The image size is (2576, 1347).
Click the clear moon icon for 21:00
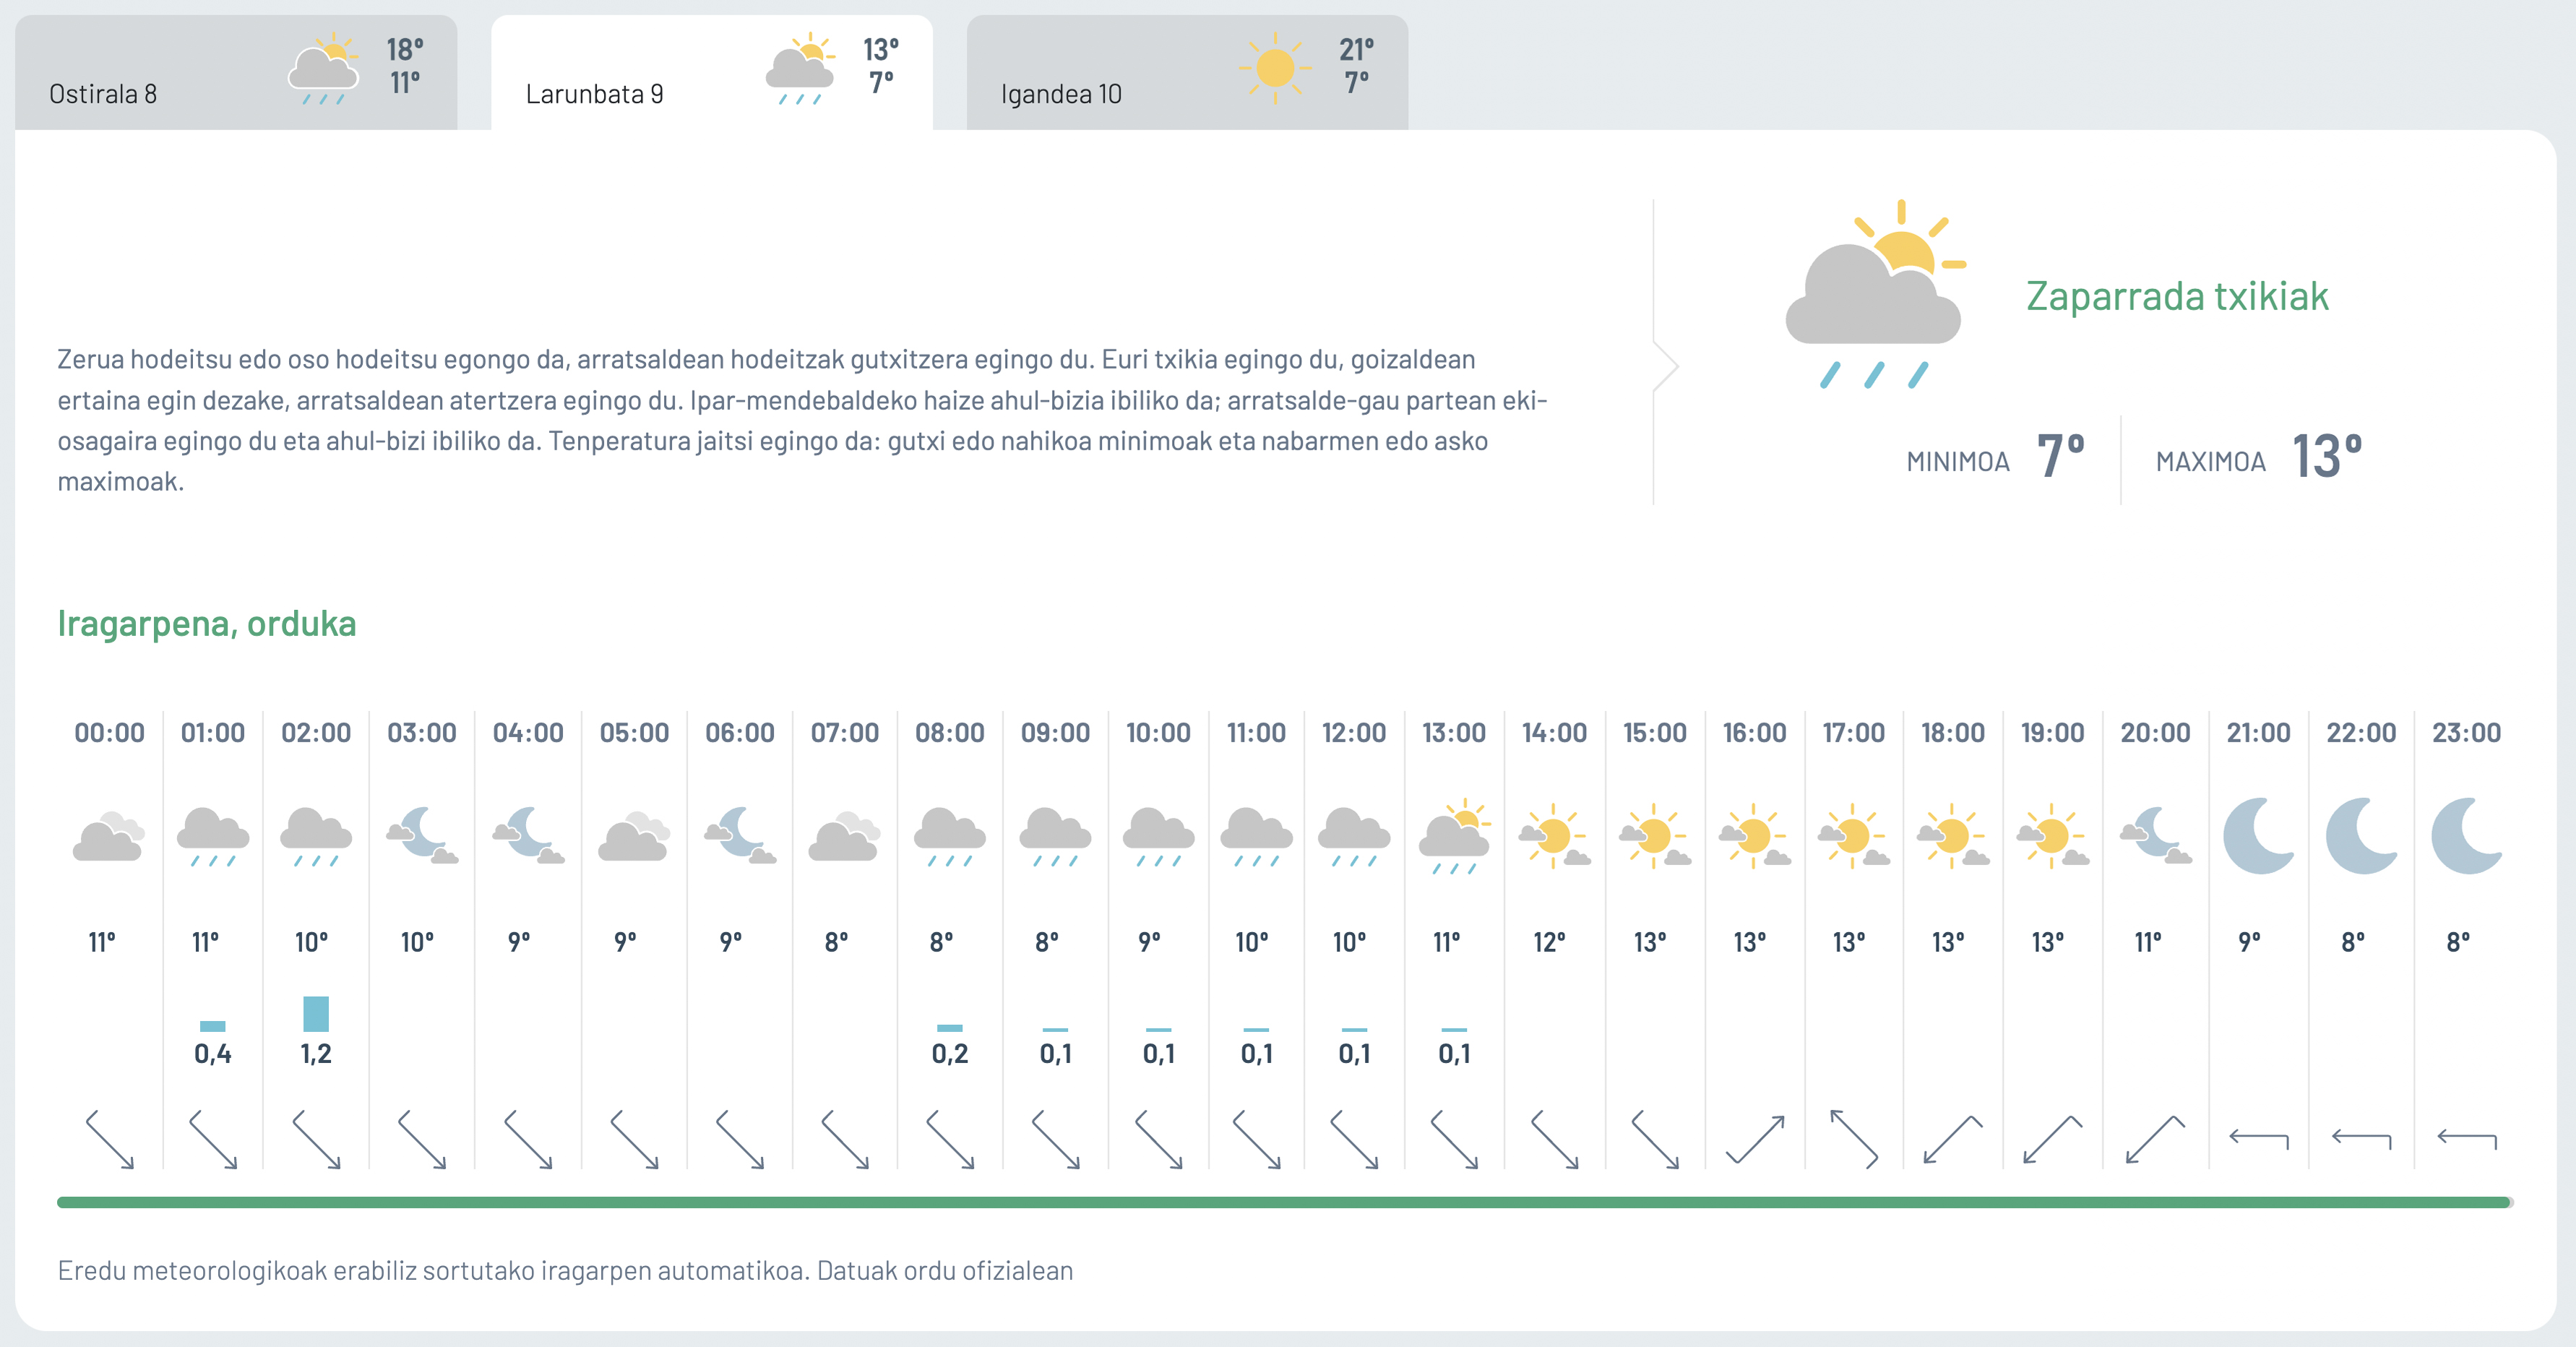pyautogui.click(x=2259, y=835)
